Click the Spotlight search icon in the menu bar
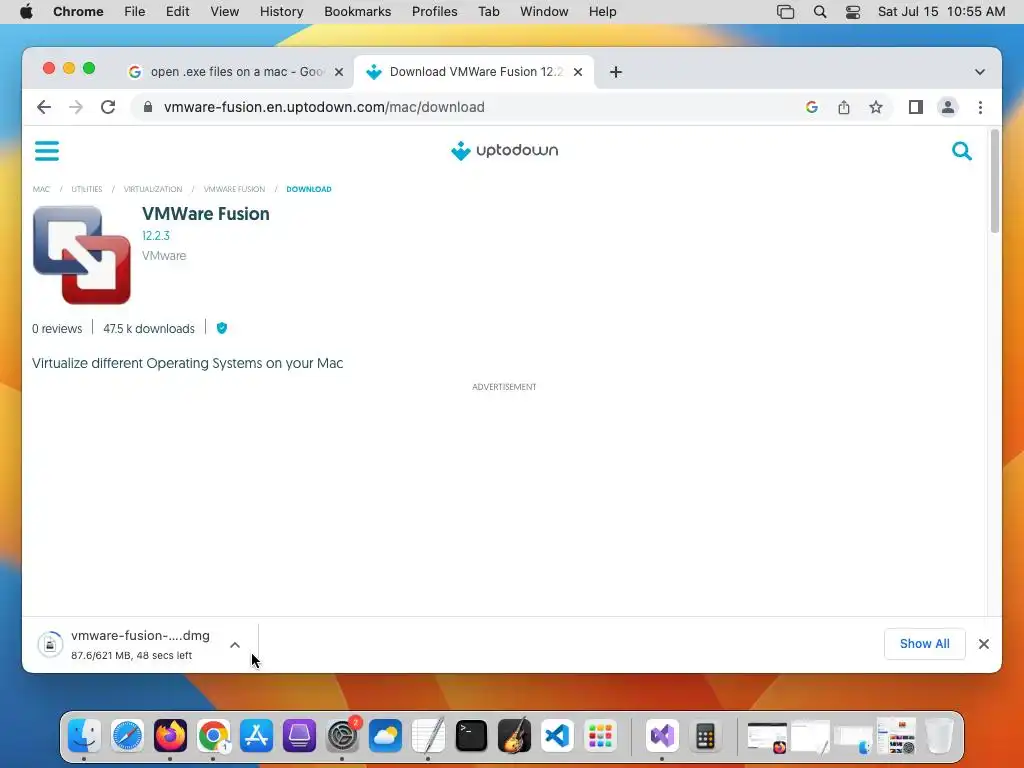Image resolution: width=1024 pixels, height=768 pixels. pos(820,12)
